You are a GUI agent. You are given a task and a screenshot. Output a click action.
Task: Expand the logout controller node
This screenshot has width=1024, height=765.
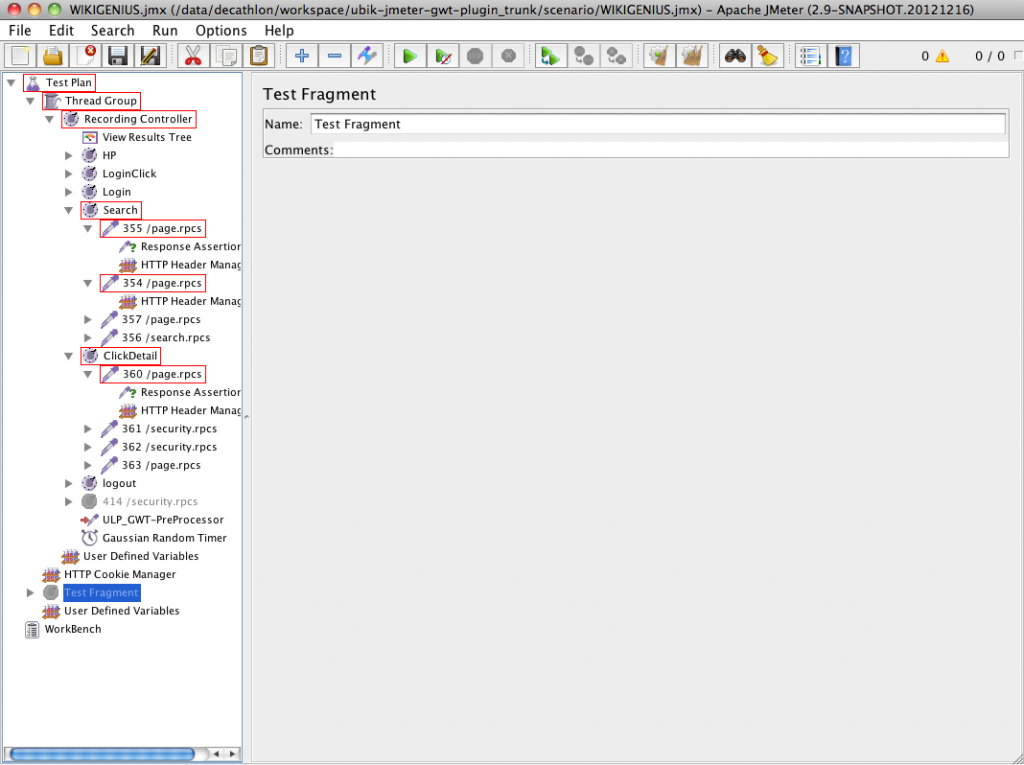tap(68, 483)
